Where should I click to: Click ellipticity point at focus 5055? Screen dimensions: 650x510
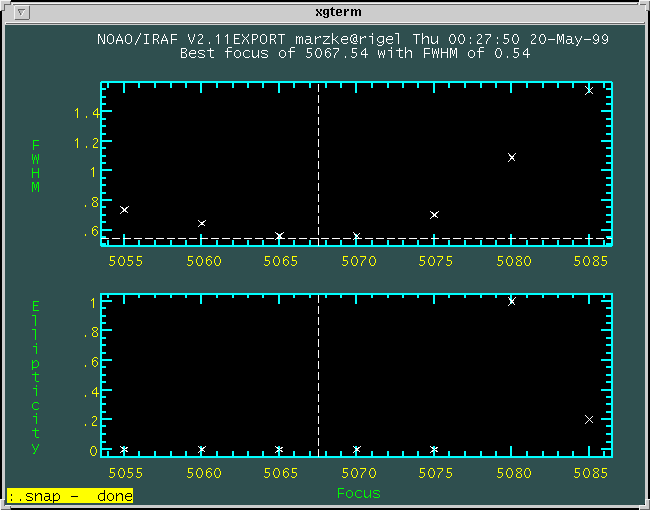tap(124, 450)
